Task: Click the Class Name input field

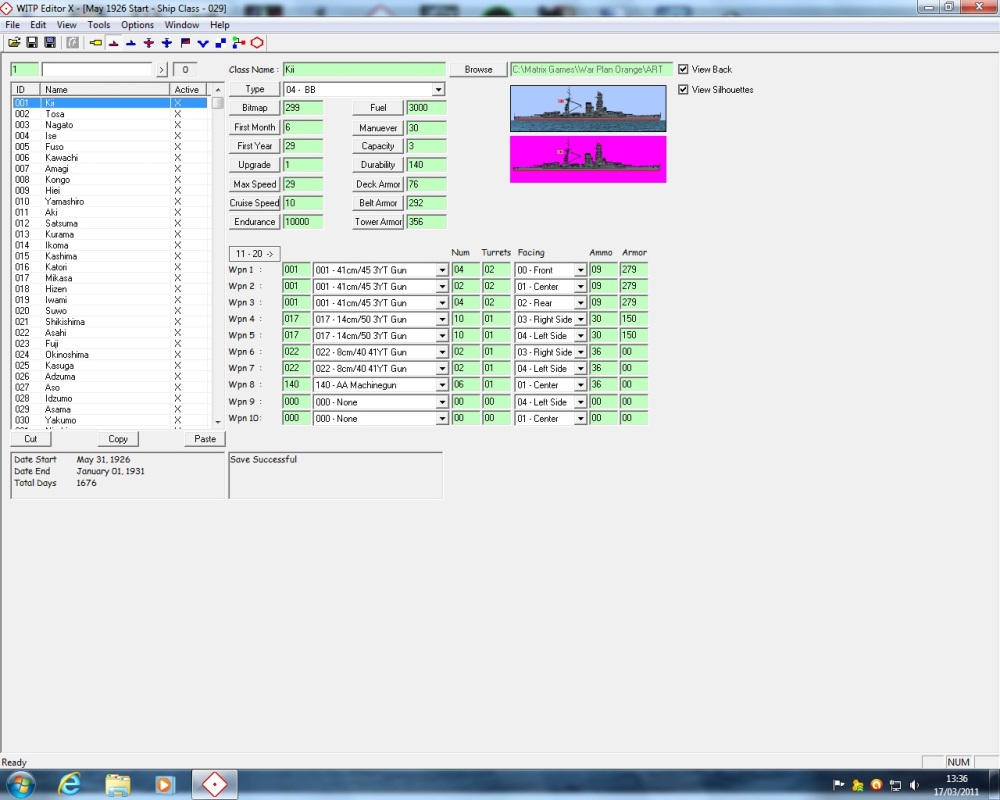Action: coord(364,70)
